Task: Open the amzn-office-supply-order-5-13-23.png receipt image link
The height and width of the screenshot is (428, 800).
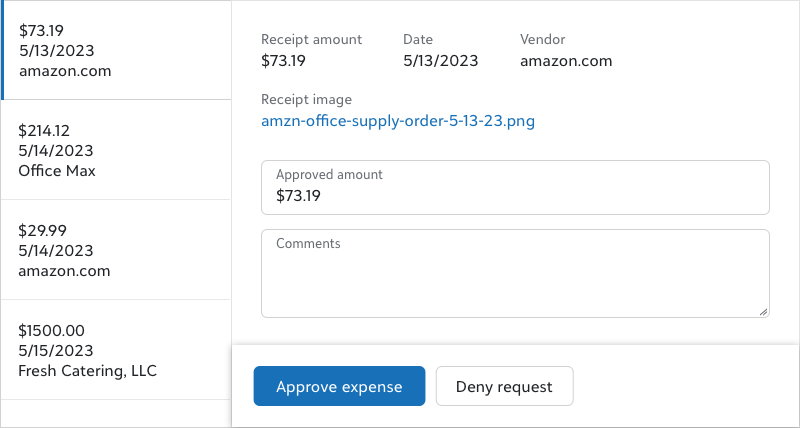Action: pyautogui.click(x=397, y=121)
